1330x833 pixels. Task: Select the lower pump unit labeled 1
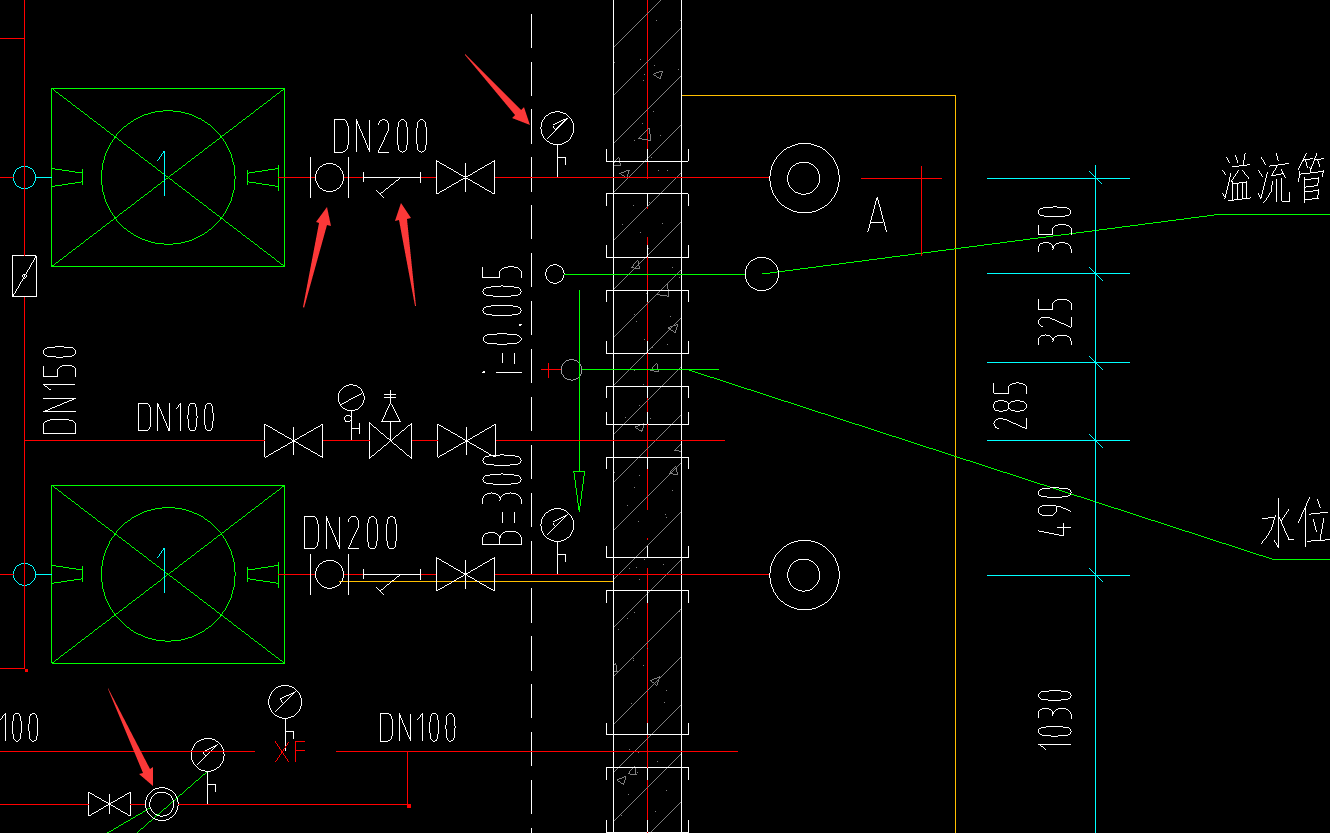pyautogui.click(x=168, y=574)
